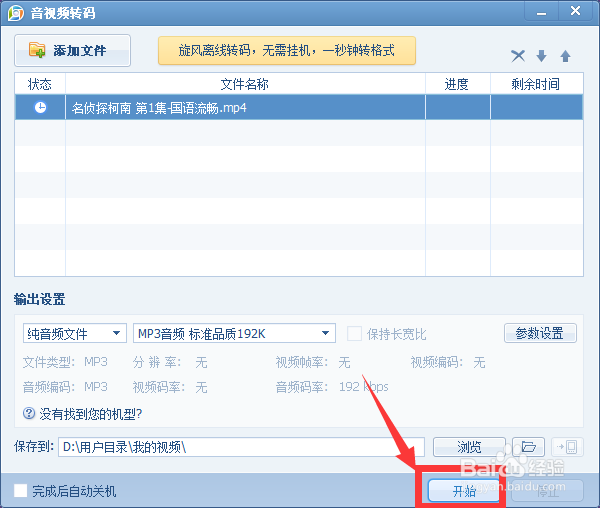Click the 音视频转码 app logo icon
The height and width of the screenshot is (508, 600).
click(15, 13)
